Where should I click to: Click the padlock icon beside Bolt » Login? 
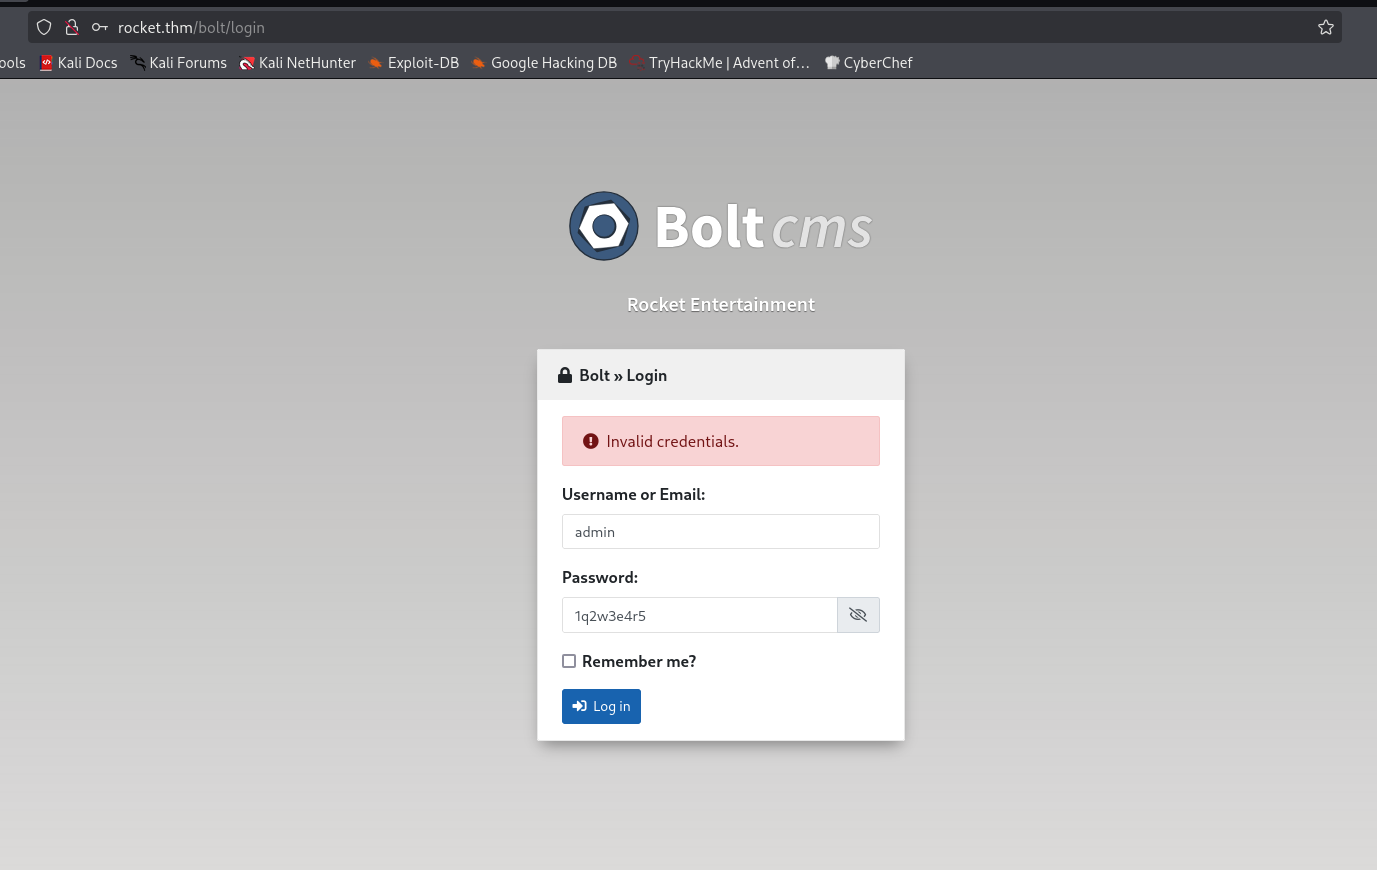(566, 374)
